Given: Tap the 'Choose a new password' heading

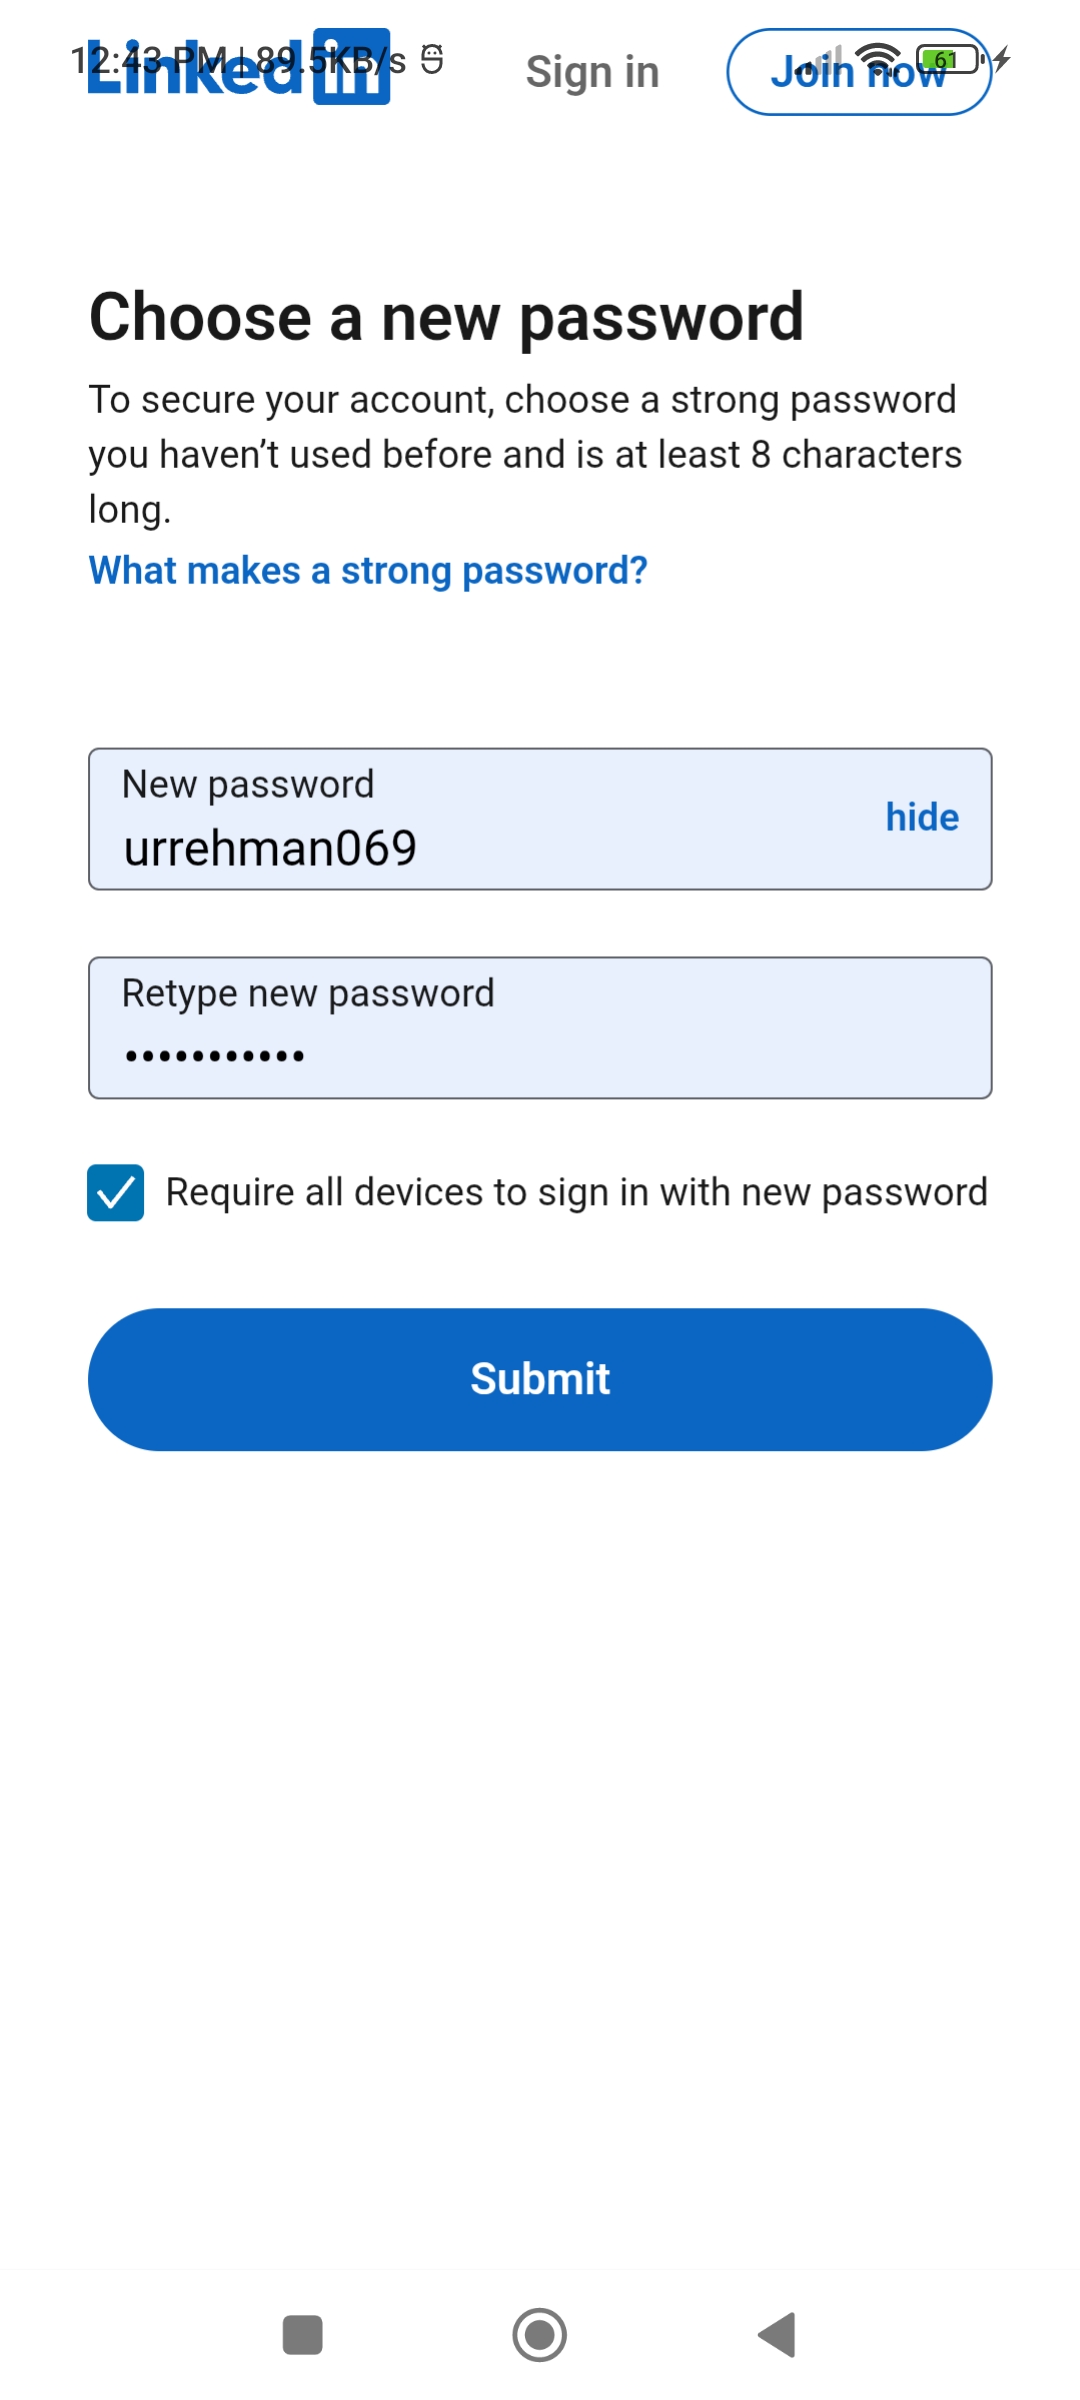Looking at the screenshot, I should (x=446, y=317).
